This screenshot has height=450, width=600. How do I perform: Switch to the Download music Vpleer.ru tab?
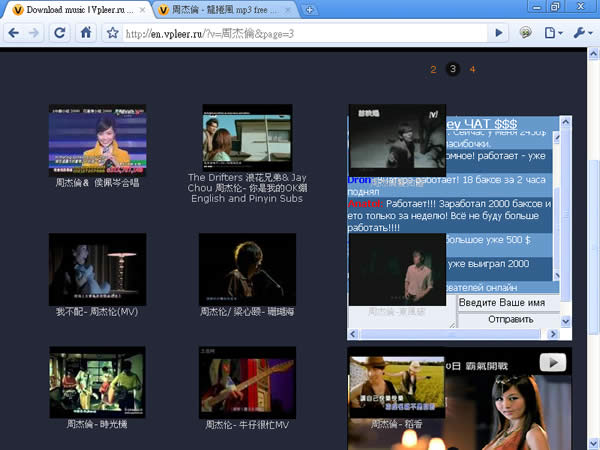pyautogui.click(x=77, y=10)
